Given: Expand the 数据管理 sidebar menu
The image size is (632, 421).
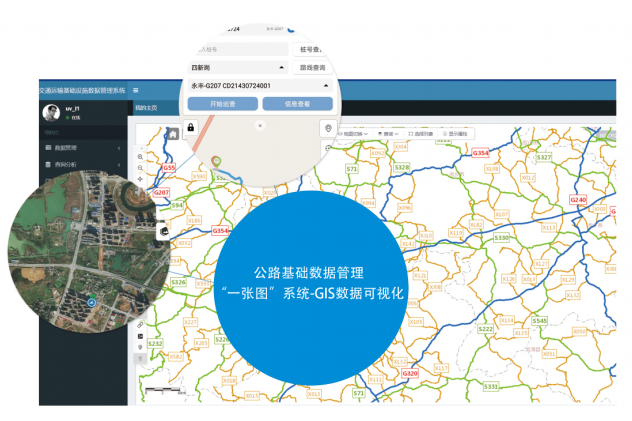Looking at the screenshot, I should (x=64, y=148).
